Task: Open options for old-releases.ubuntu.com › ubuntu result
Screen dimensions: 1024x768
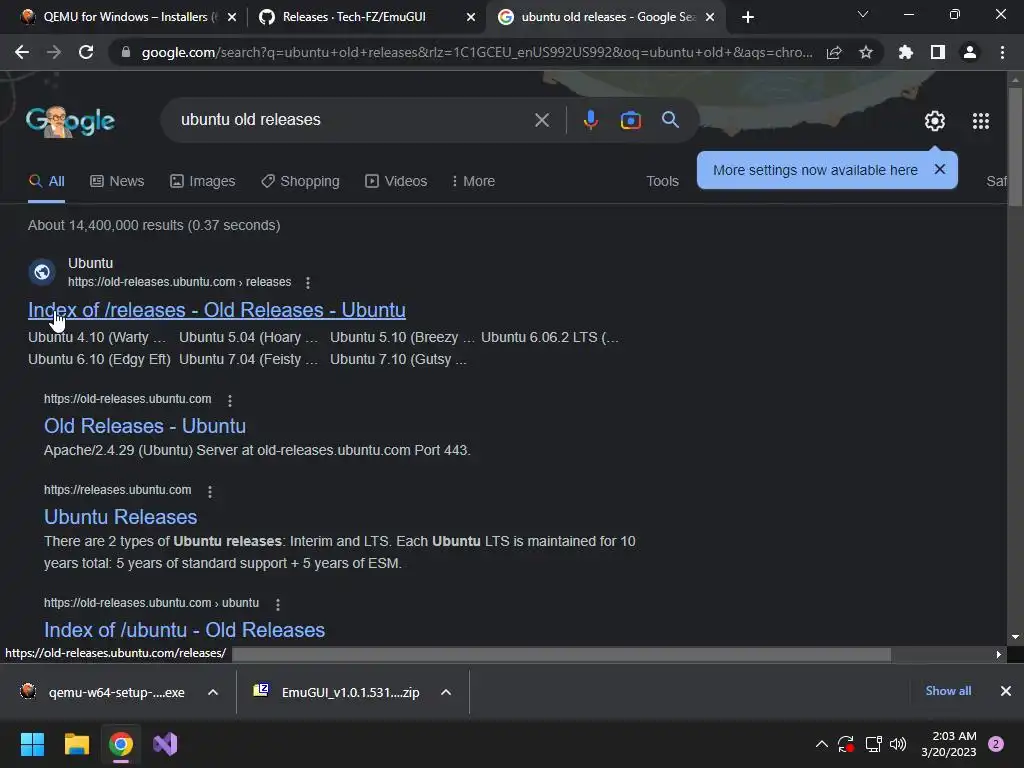Action: [278, 604]
